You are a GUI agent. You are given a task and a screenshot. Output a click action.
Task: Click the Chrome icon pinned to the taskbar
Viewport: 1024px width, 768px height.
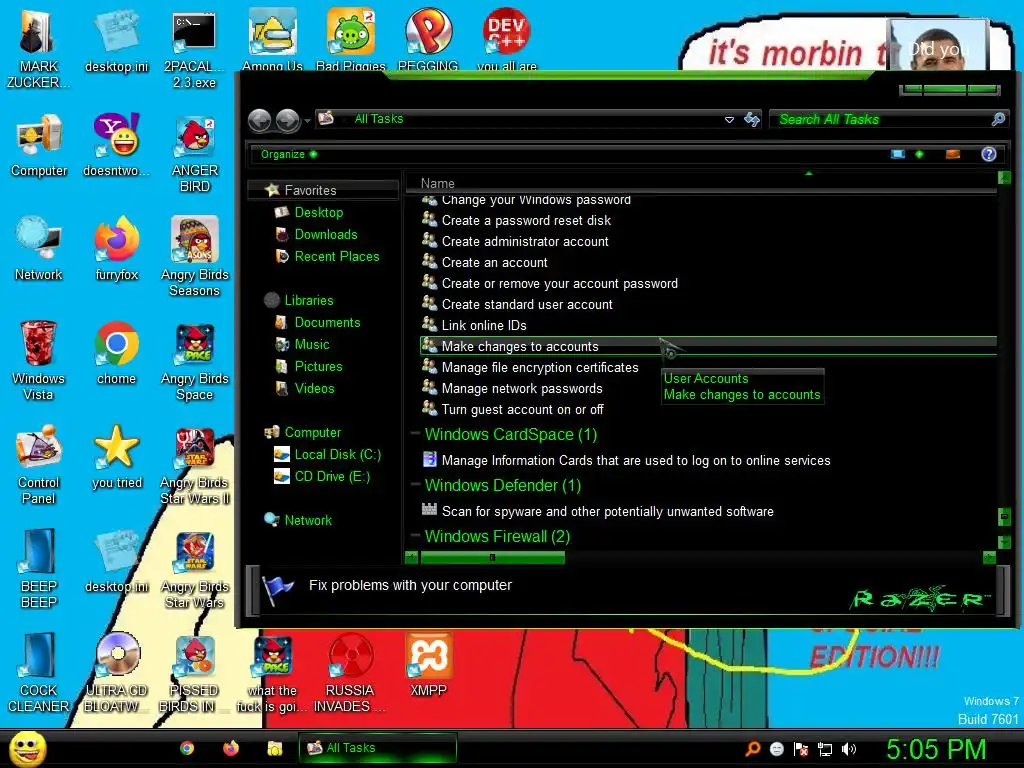187,748
